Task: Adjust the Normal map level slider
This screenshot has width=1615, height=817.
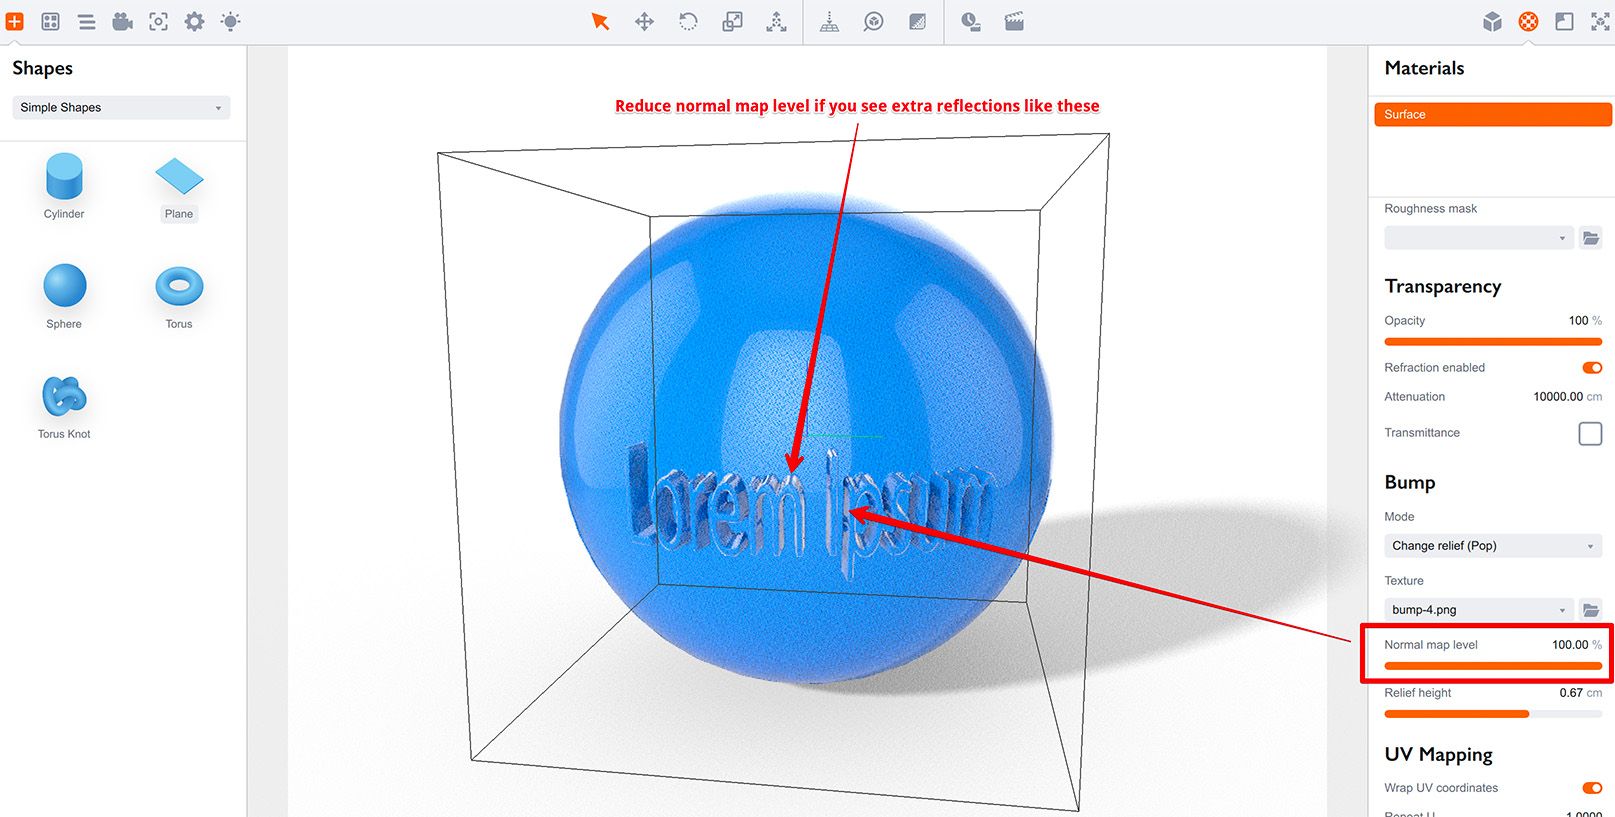Action: click(x=1492, y=666)
